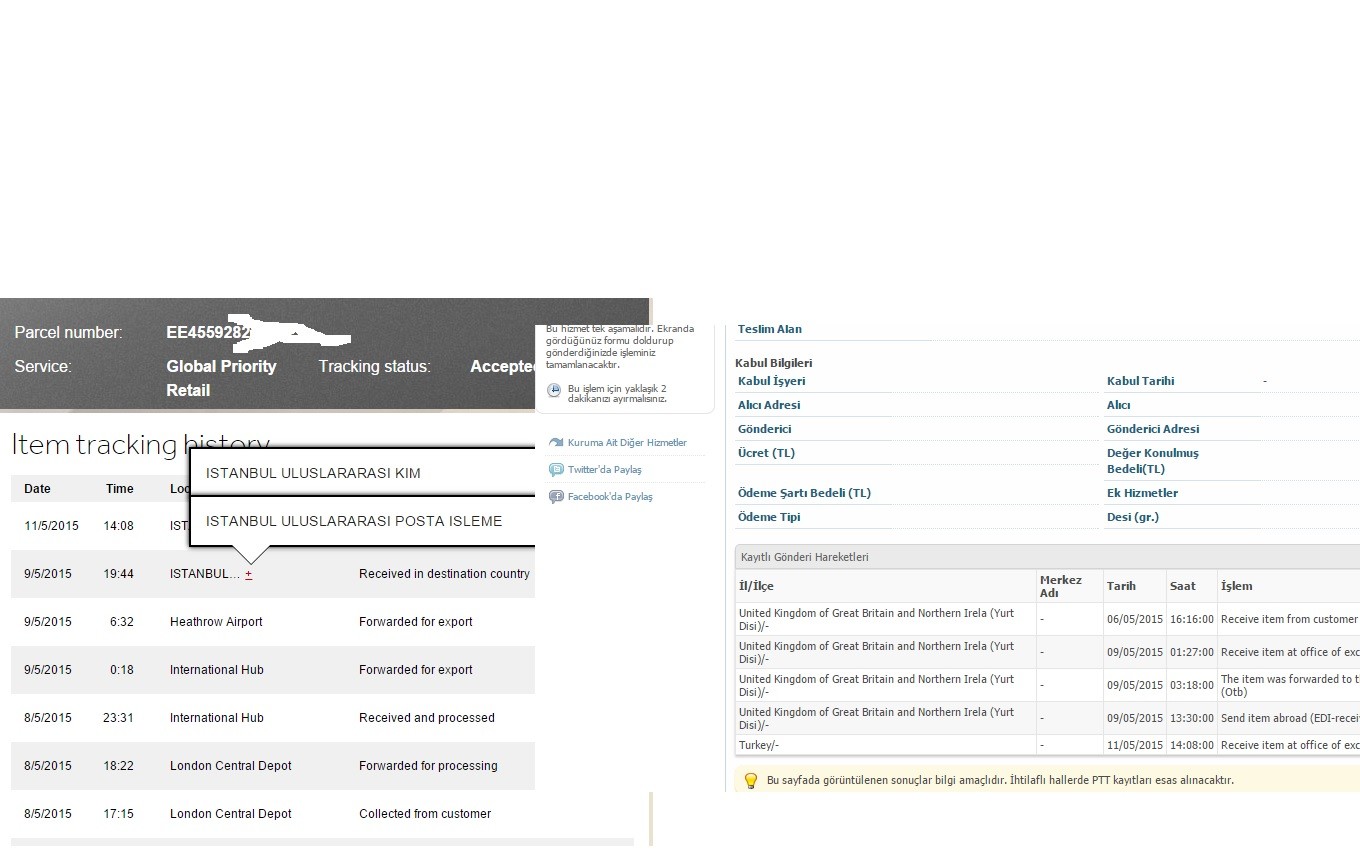The width and height of the screenshot is (1360, 859).
Task: Click the 01:27:00 time cell
Action: click(1192, 652)
